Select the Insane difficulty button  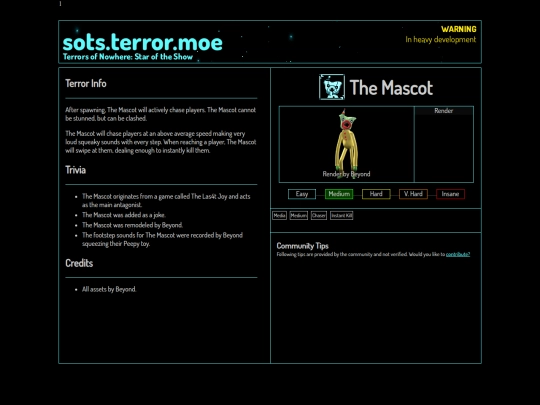pyautogui.click(x=450, y=194)
